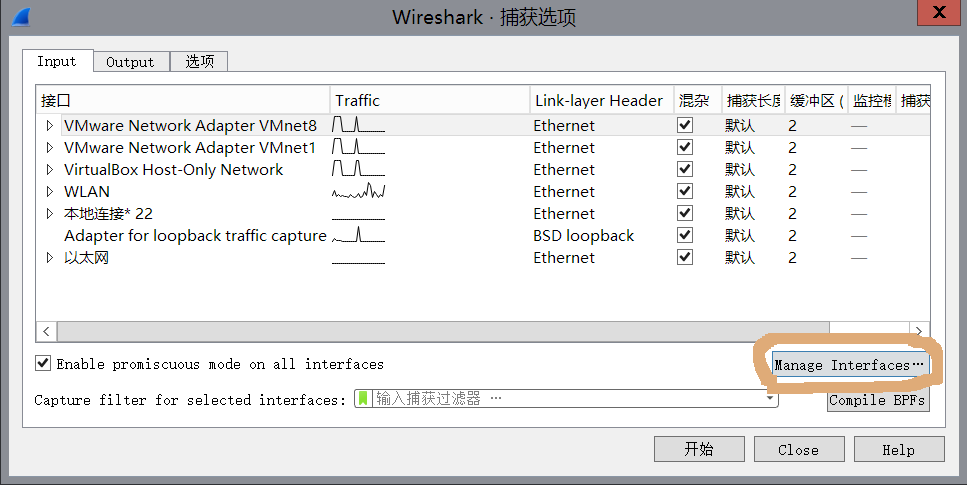The height and width of the screenshot is (486, 967).
Task: Toggle promiscuous checkbox for loopback adapter row
Action: [685, 235]
